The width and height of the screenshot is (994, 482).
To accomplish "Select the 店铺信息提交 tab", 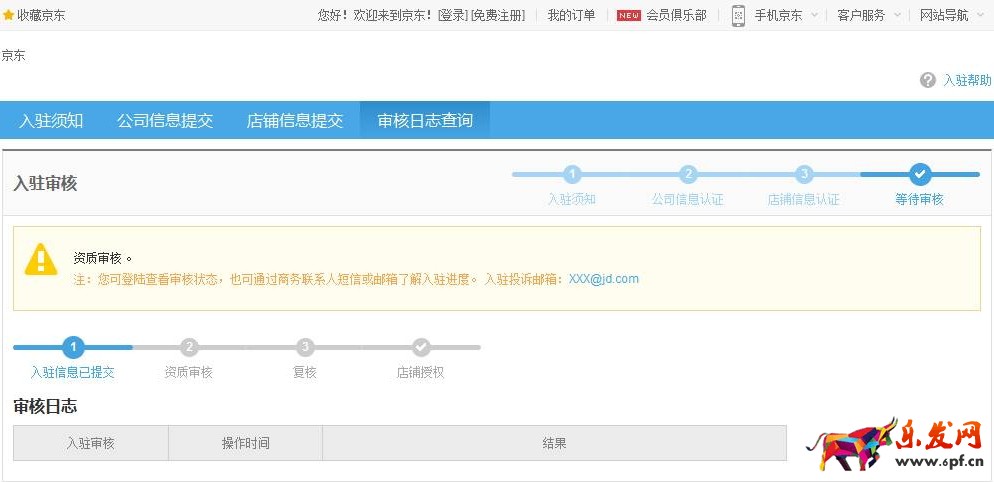I will click(x=295, y=121).
